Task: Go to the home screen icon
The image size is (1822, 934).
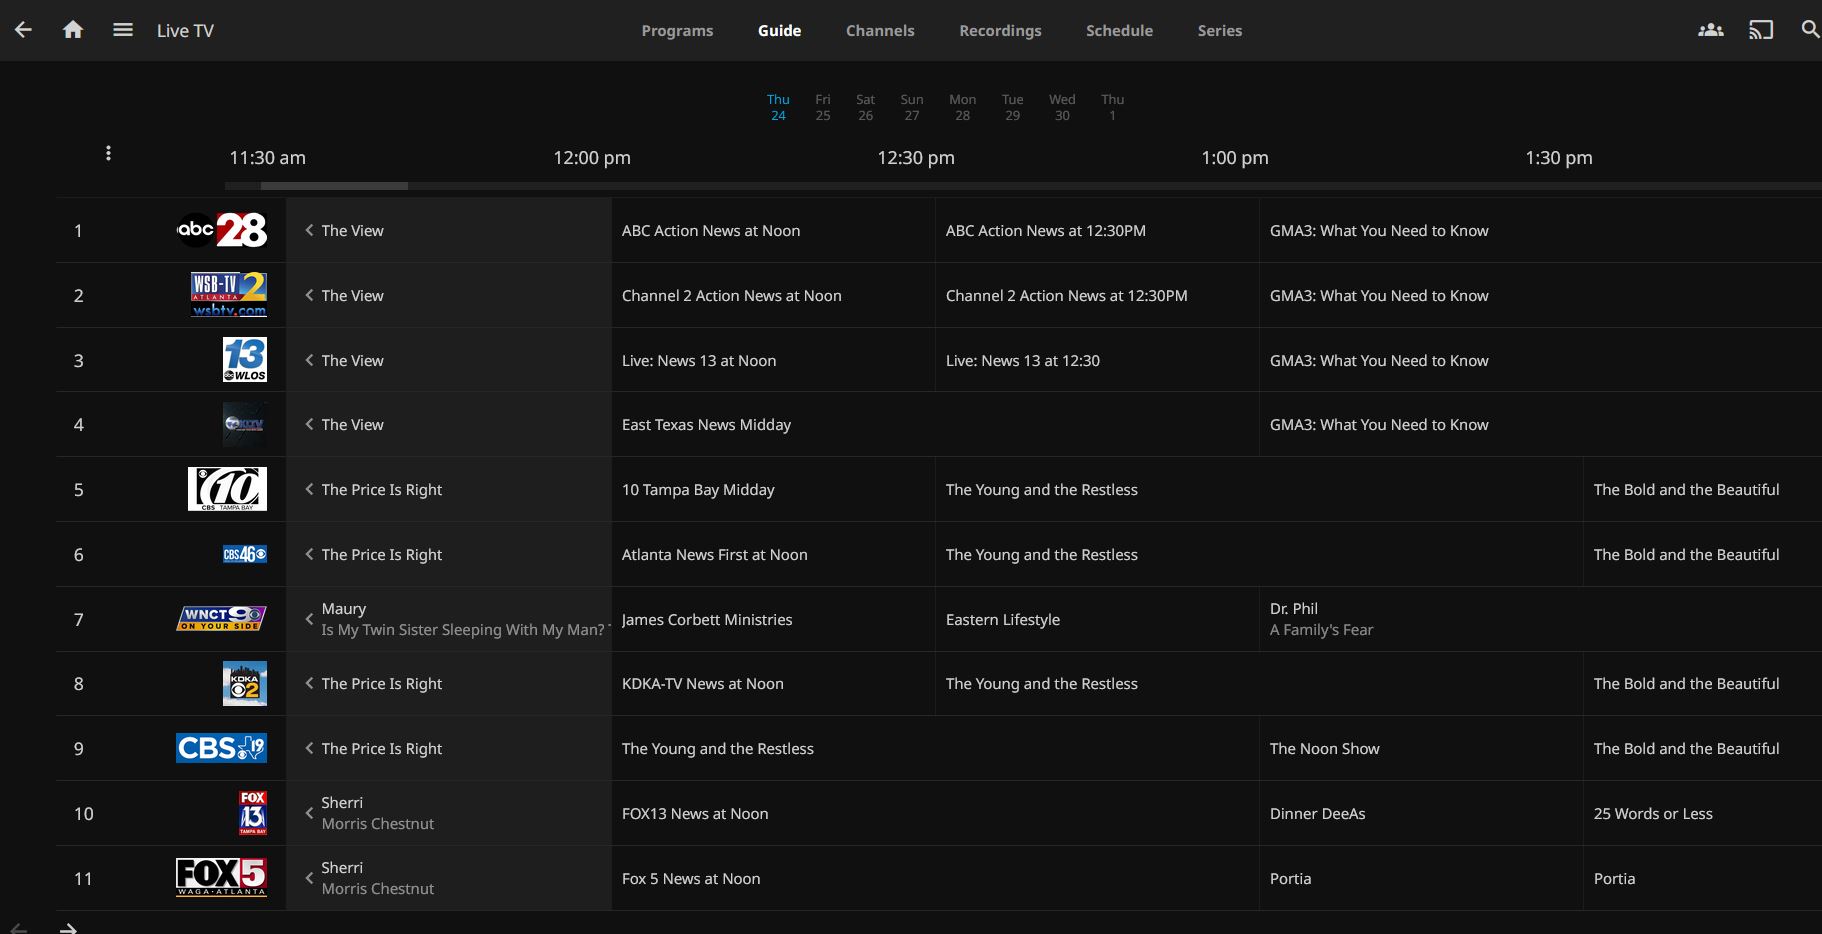Action: (x=73, y=30)
